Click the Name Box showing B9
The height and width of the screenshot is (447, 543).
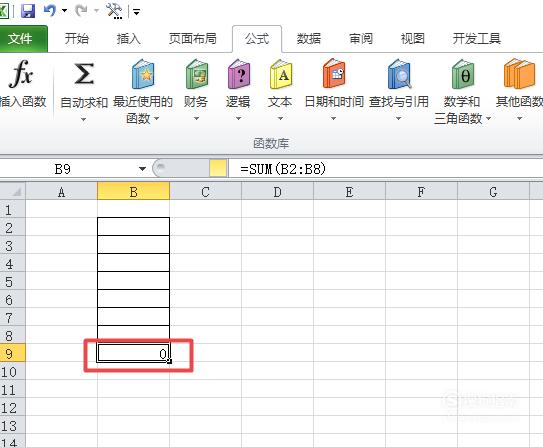click(68, 169)
